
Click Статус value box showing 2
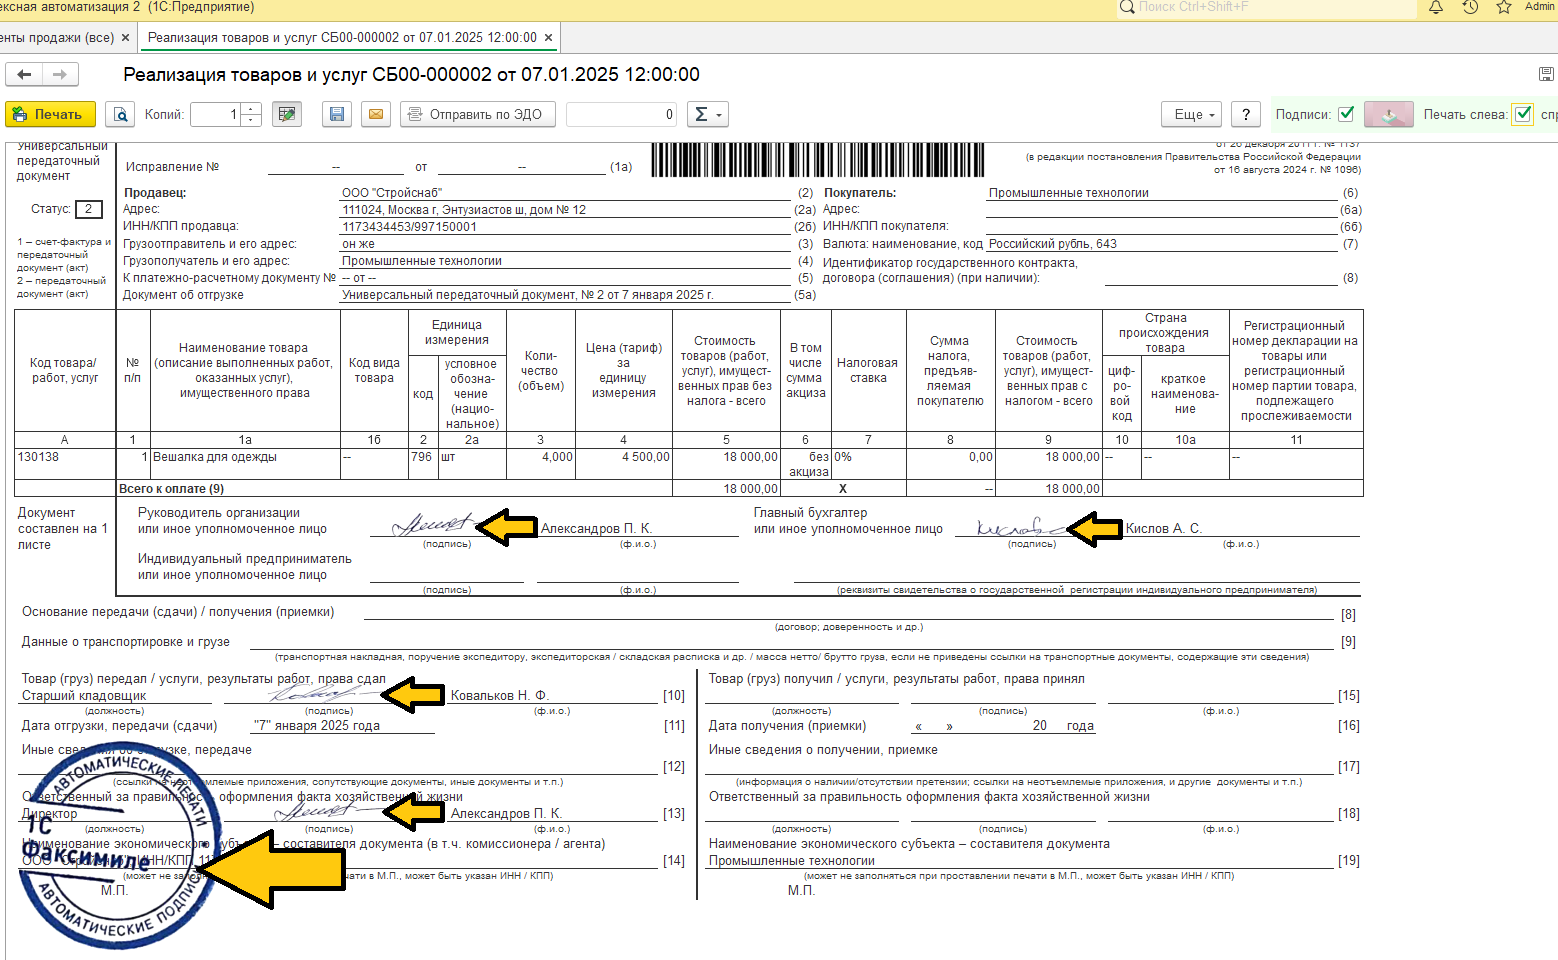89,209
